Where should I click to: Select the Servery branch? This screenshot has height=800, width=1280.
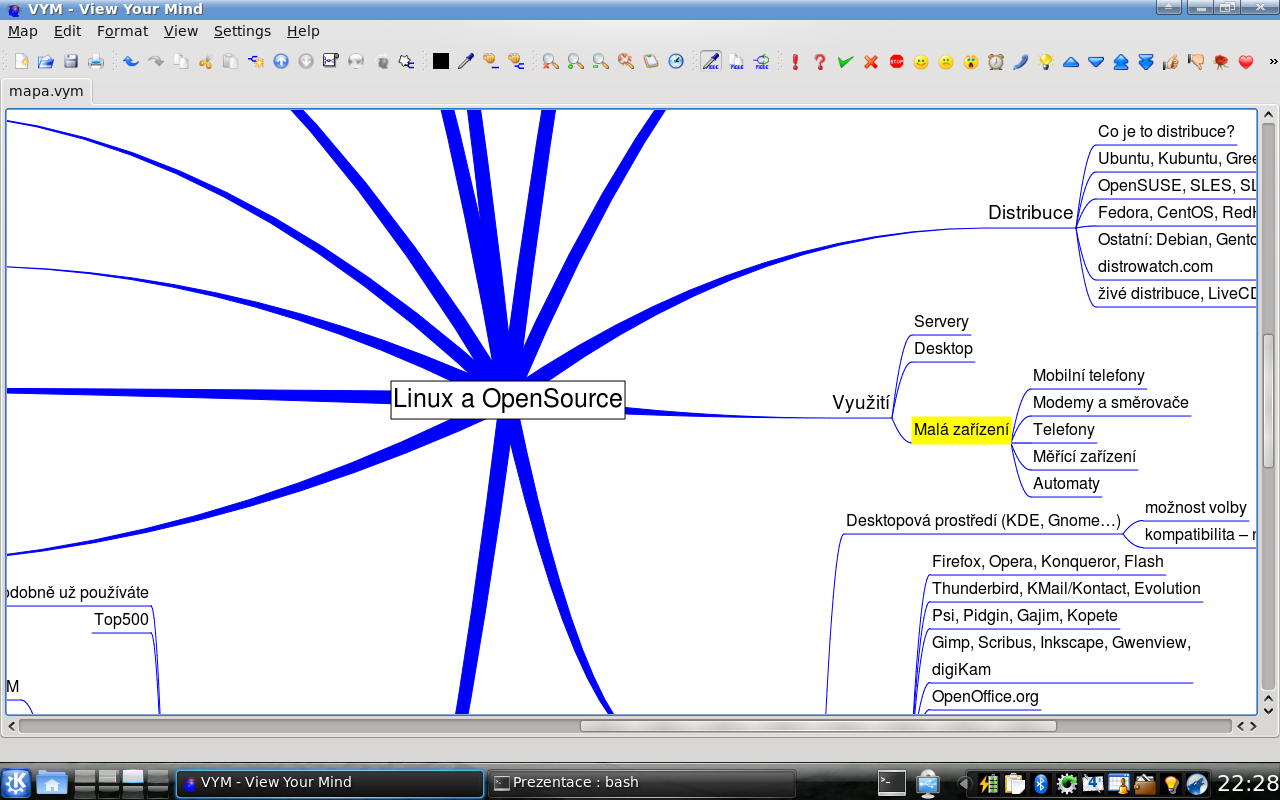[x=941, y=322]
